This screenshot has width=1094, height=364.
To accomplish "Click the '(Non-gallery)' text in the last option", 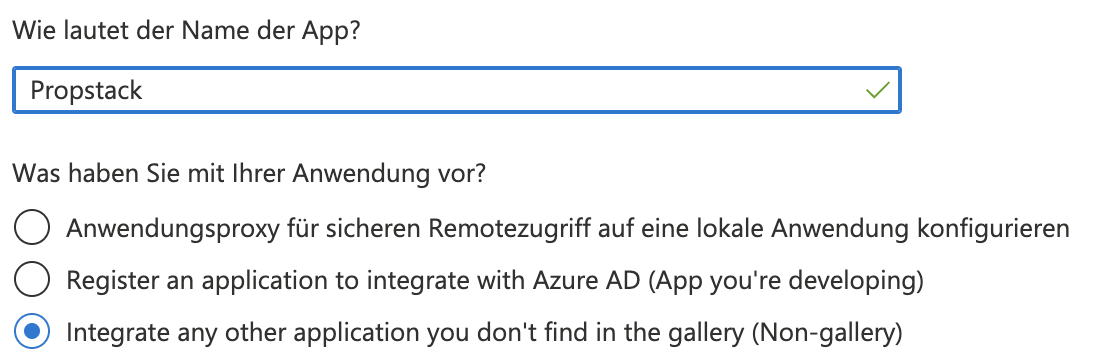I will point(827,333).
